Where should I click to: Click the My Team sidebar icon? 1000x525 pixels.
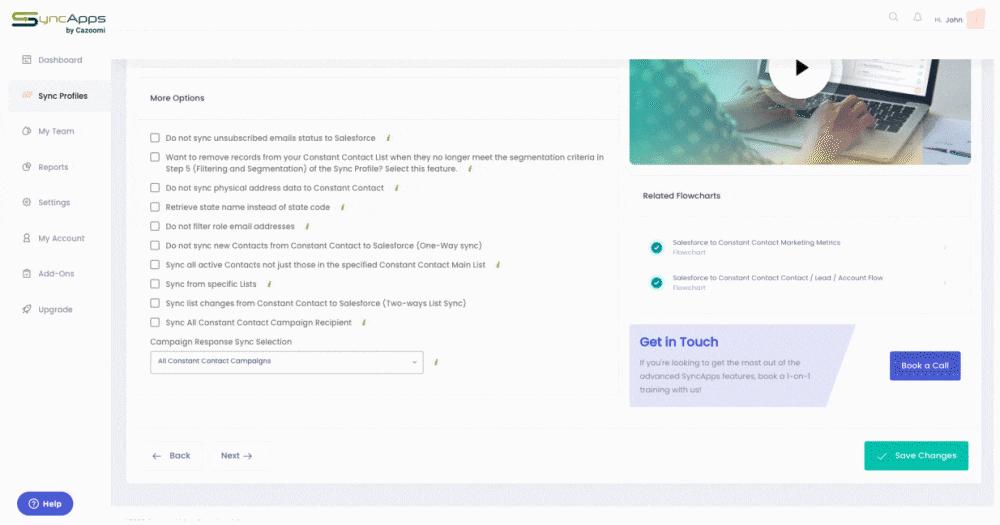tap(27, 131)
